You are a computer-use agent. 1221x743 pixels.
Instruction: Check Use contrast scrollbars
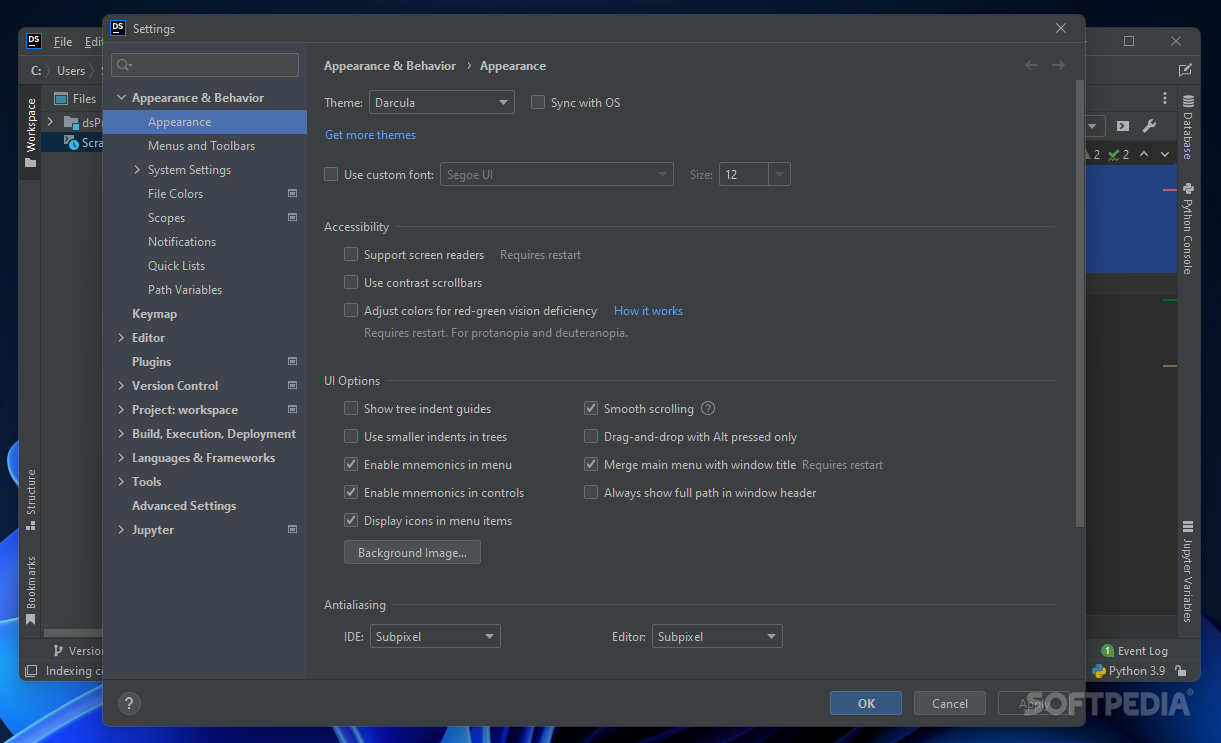tap(351, 282)
